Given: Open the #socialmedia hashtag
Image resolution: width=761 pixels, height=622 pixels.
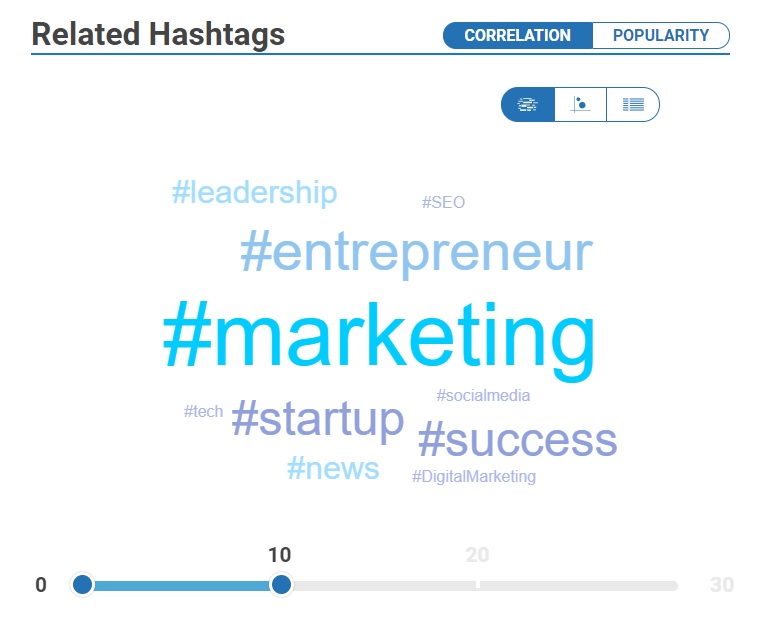Looking at the screenshot, I should click(x=483, y=396).
